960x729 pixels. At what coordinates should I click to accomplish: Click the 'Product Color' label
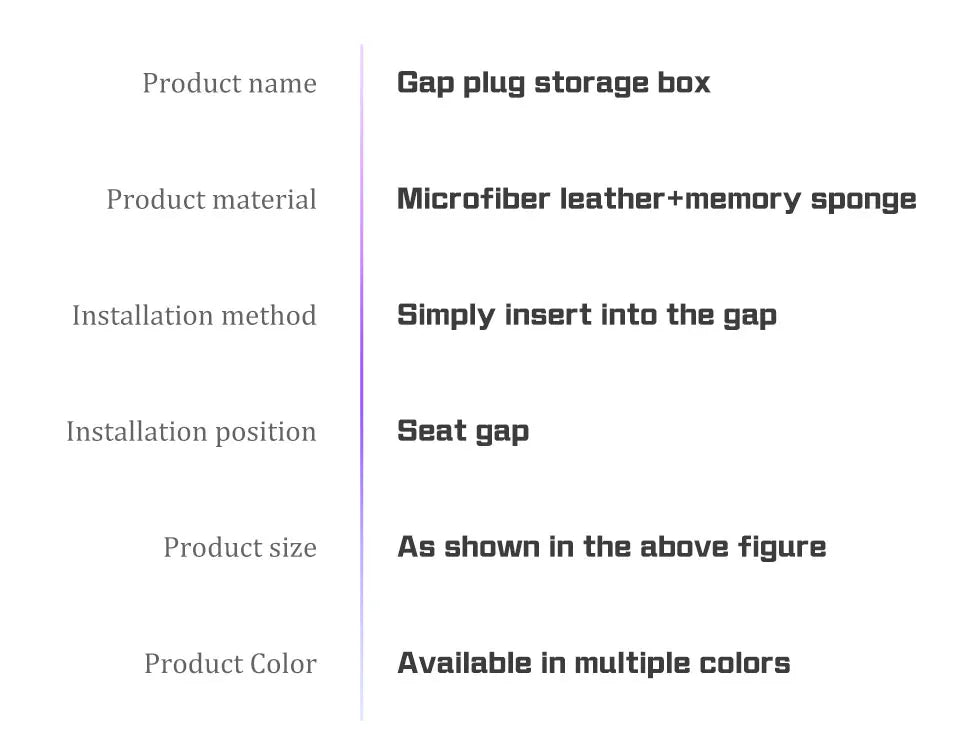click(230, 664)
